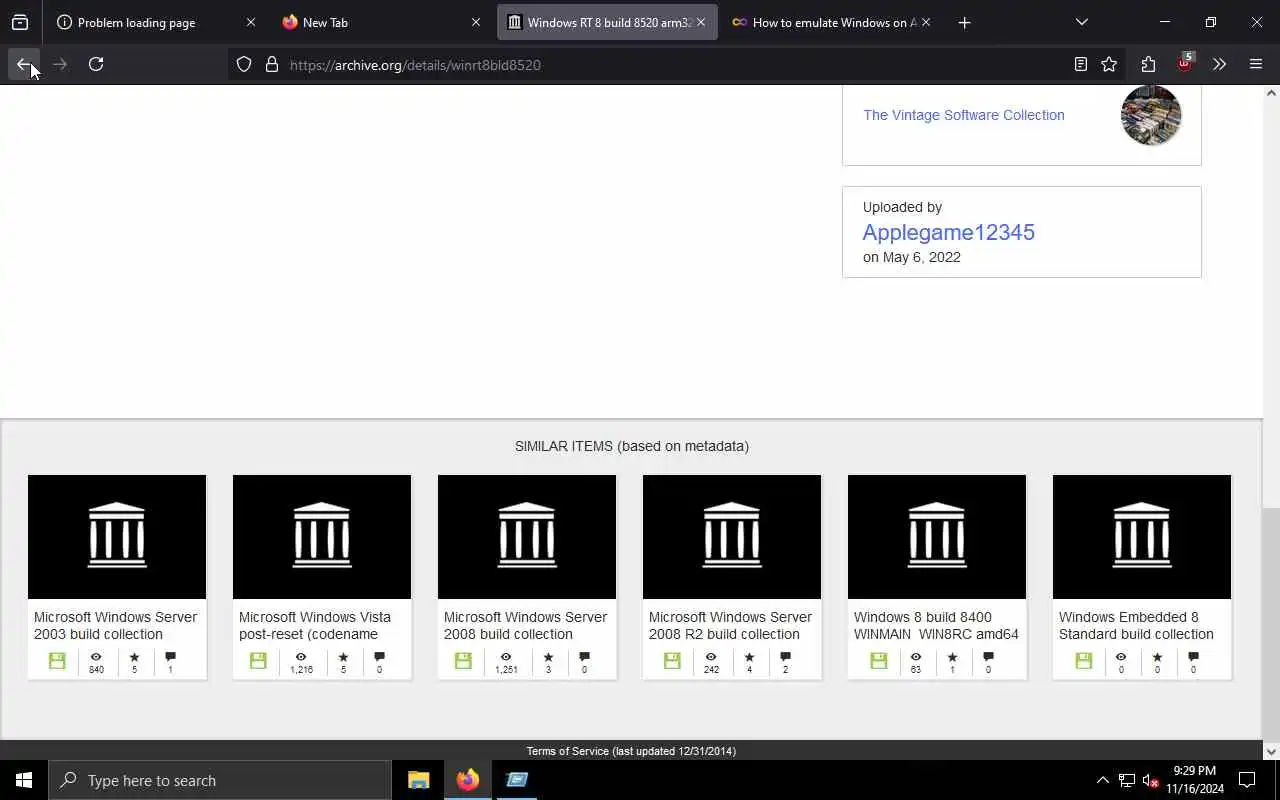The image size is (1280, 800).
Task: Click reviews bubble on Windows Embedded 8 card
Action: point(1193,657)
